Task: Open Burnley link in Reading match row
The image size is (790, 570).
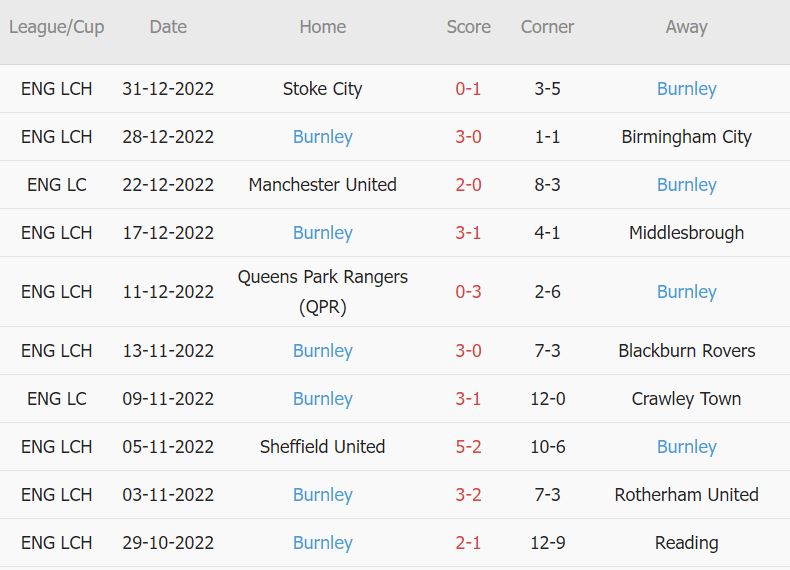Action: tap(322, 543)
